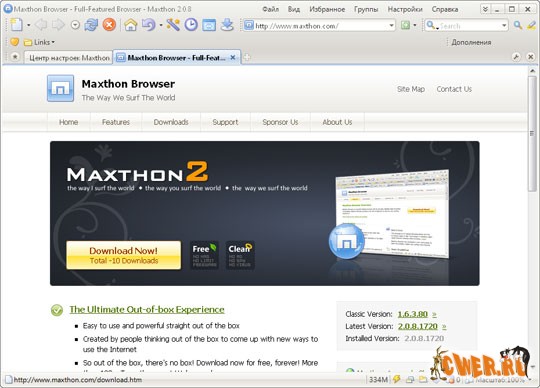The width and height of the screenshot is (540, 388).
Task: Open The Ultimate Out-of-box Experience link
Action: click(147, 310)
